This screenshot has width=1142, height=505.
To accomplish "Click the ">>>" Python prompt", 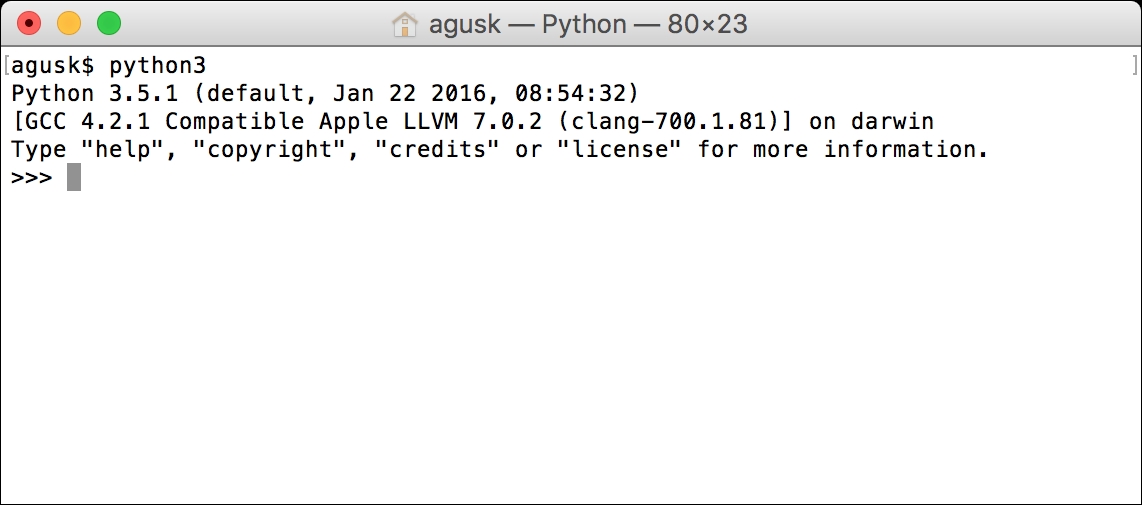I will [x=31, y=178].
